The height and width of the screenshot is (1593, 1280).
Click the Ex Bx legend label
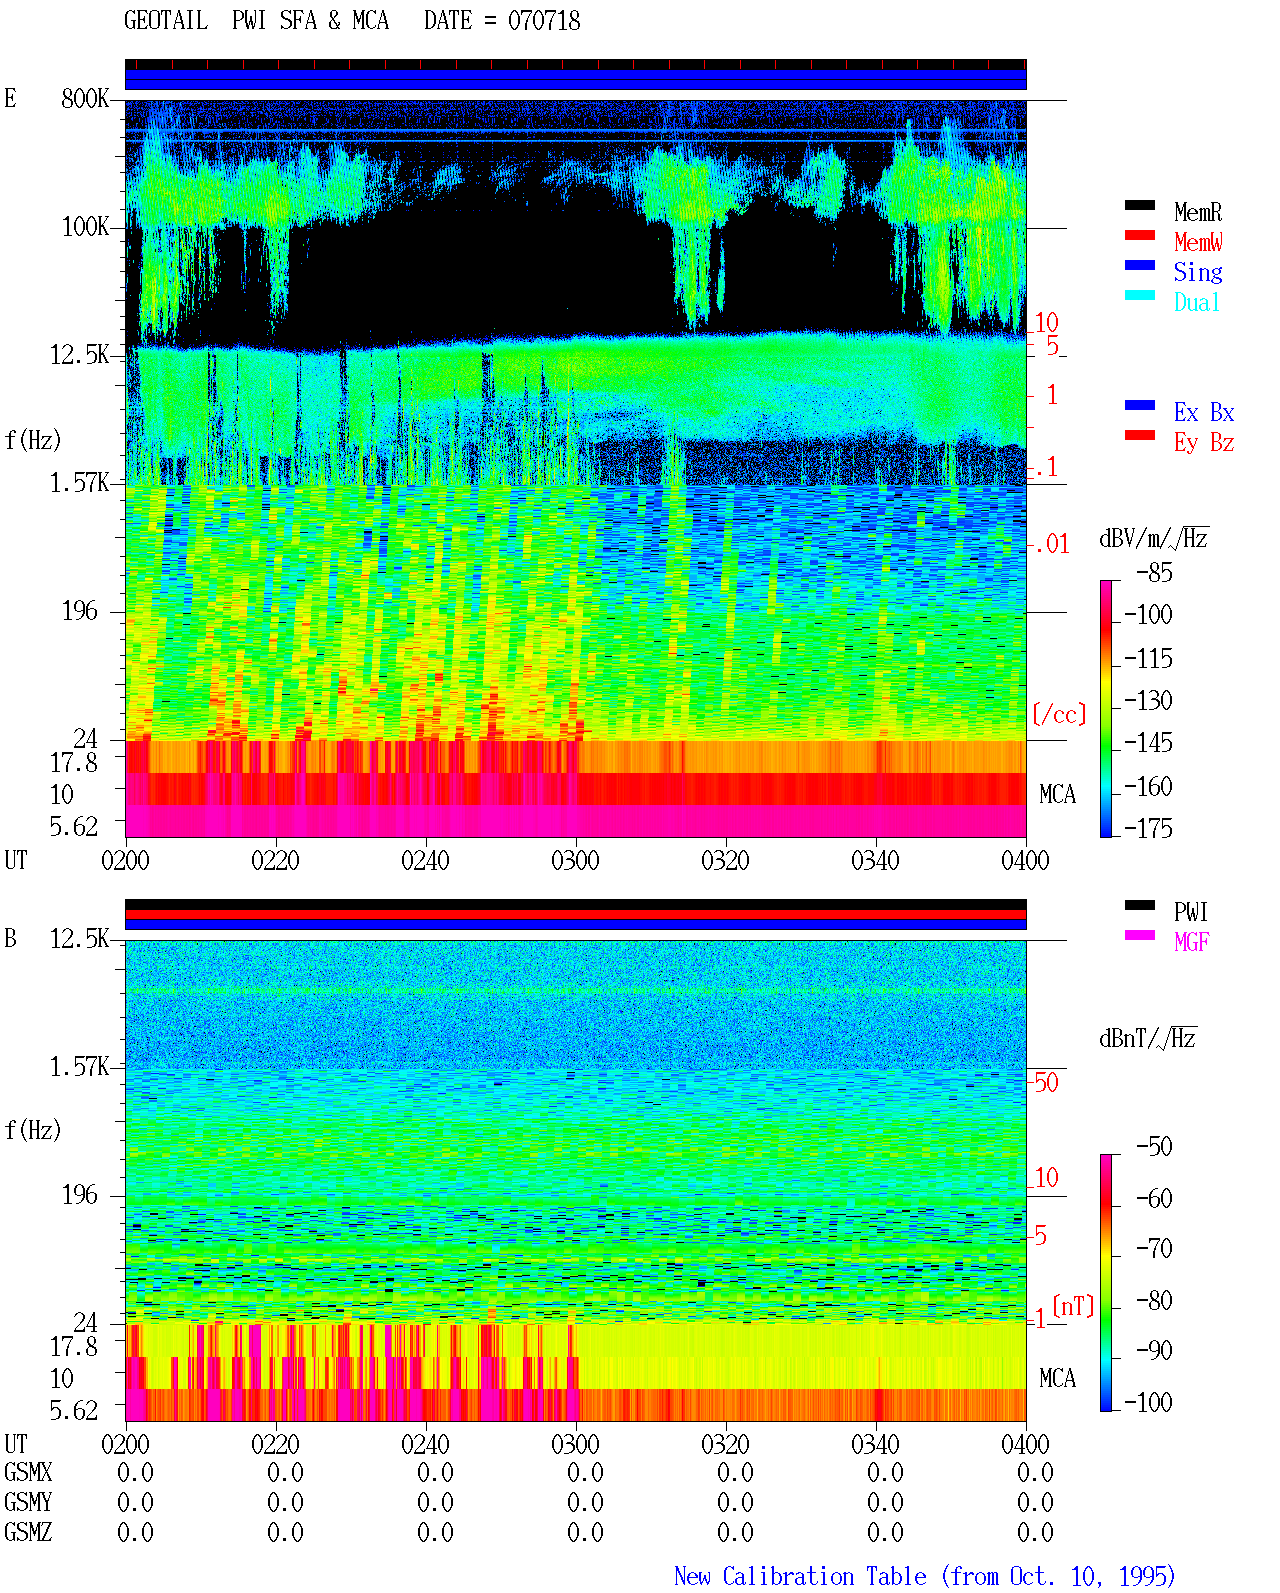1204,412
